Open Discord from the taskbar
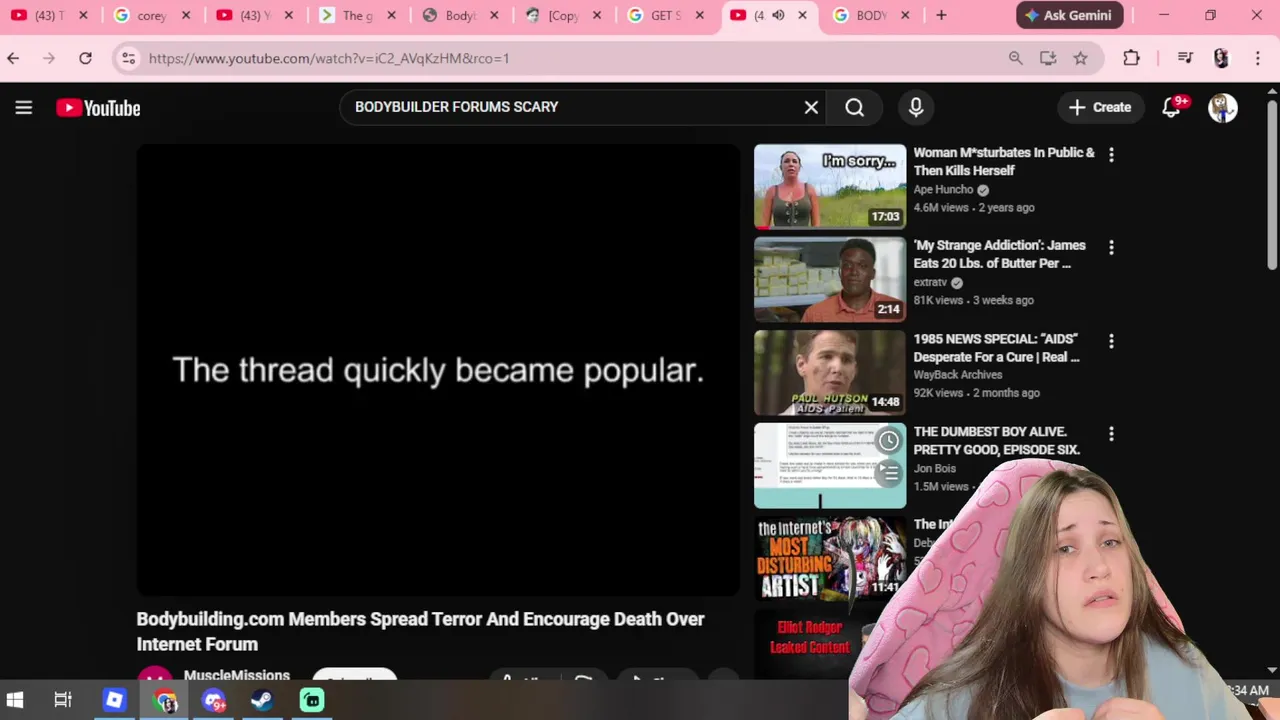Screen dimensions: 1280x720 tap(214, 700)
